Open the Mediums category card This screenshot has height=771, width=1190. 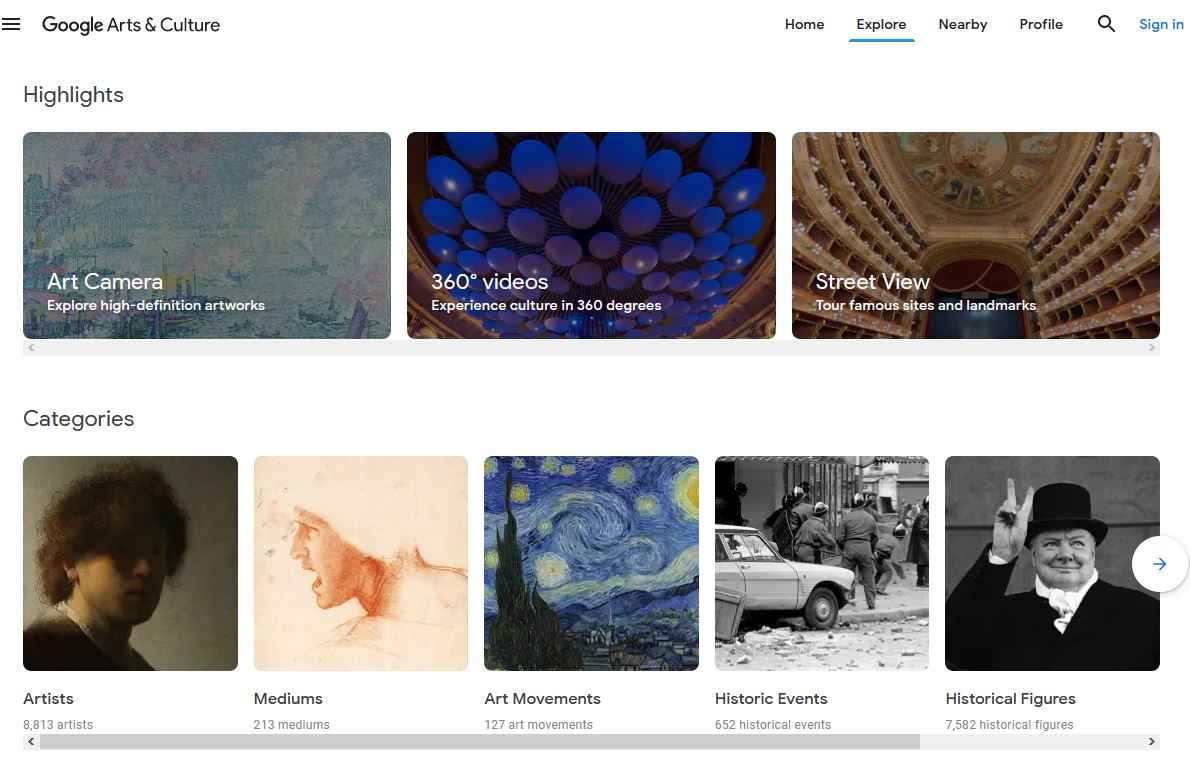pyautogui.click(x=360, y=563)
